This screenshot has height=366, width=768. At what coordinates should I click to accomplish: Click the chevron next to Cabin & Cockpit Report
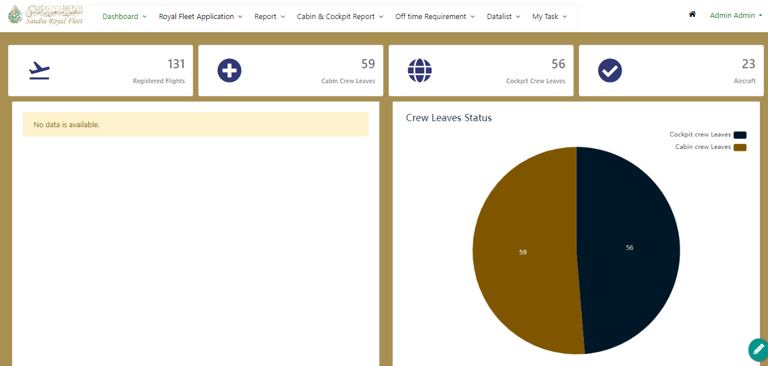(381, 17)
